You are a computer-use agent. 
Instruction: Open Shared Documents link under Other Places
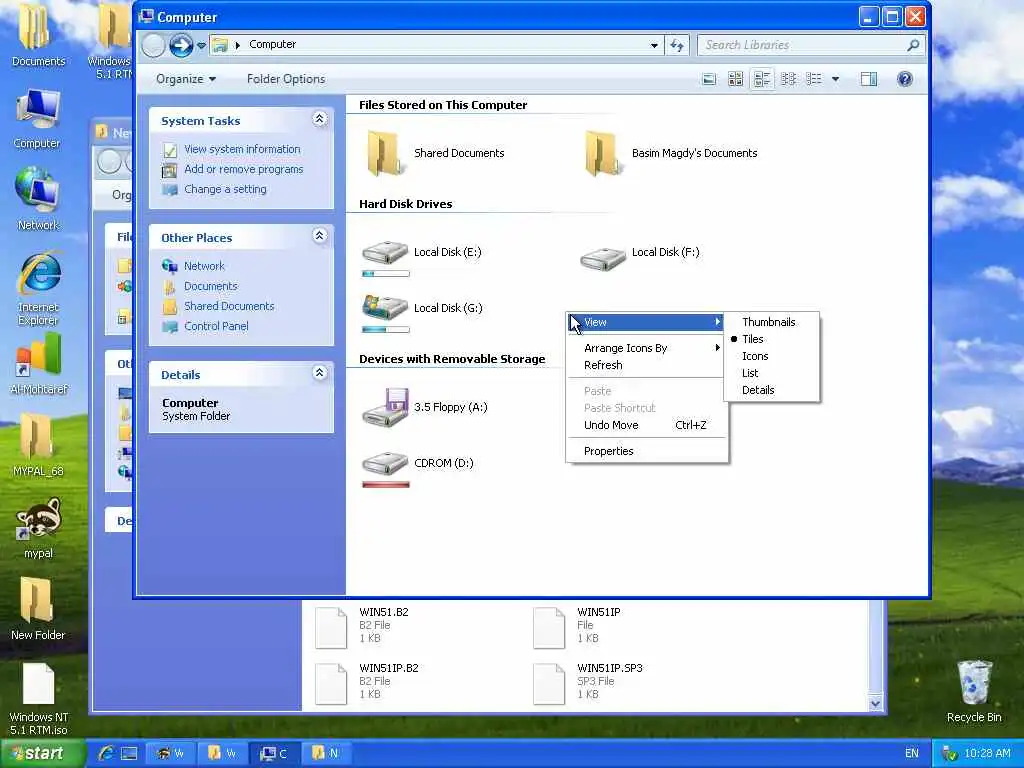(x=229, y=306)
